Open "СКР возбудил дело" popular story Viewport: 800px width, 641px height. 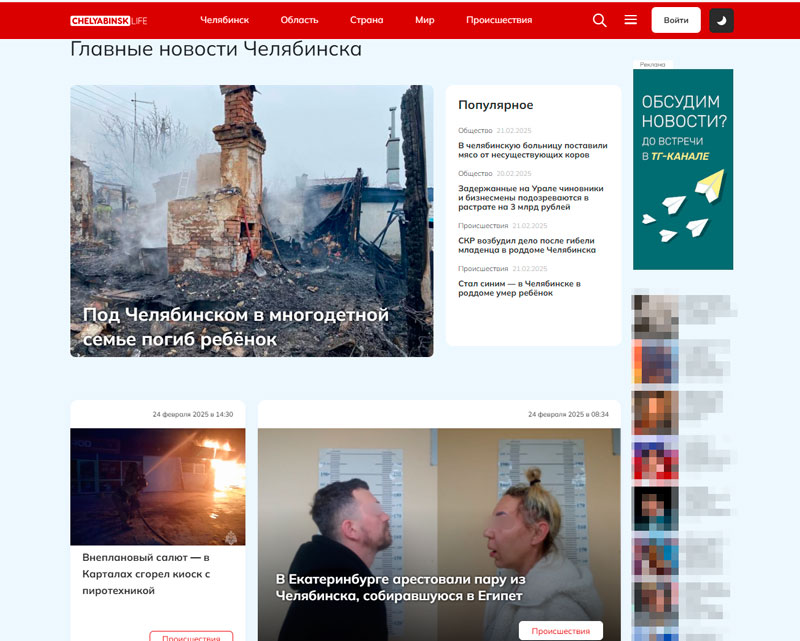528,243
